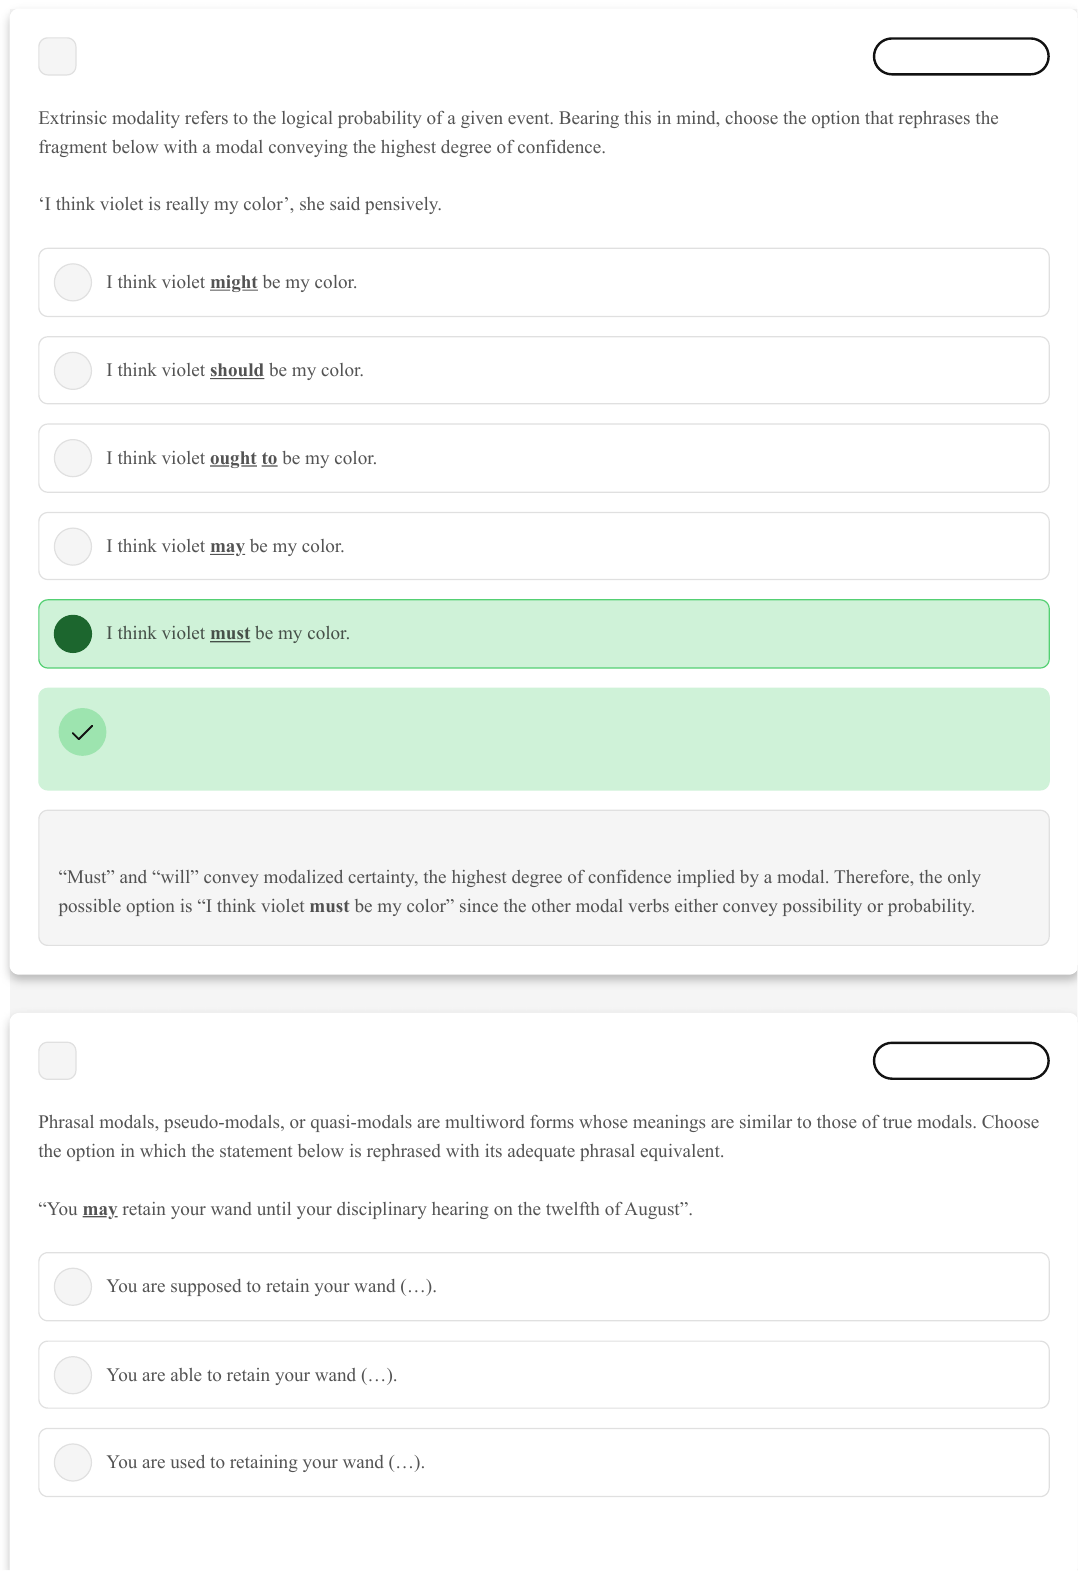Click the bold 'must' in the explanation text
The width and height of the screenshot is (1078, 1571).
tap(329, 907)
